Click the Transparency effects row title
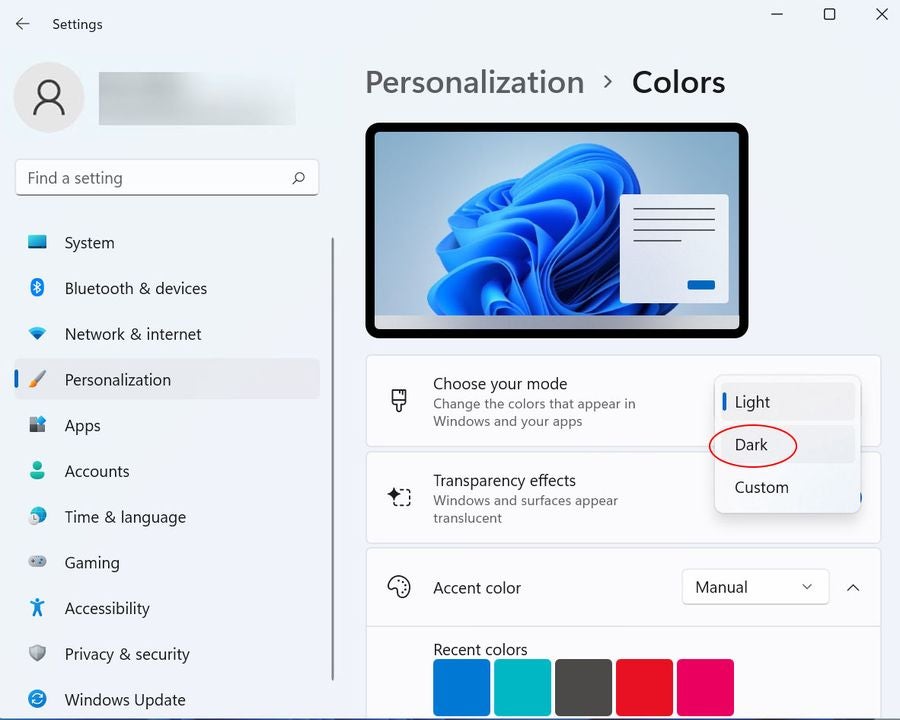Screen dimensions: 900x720 (x=504, y=480)
